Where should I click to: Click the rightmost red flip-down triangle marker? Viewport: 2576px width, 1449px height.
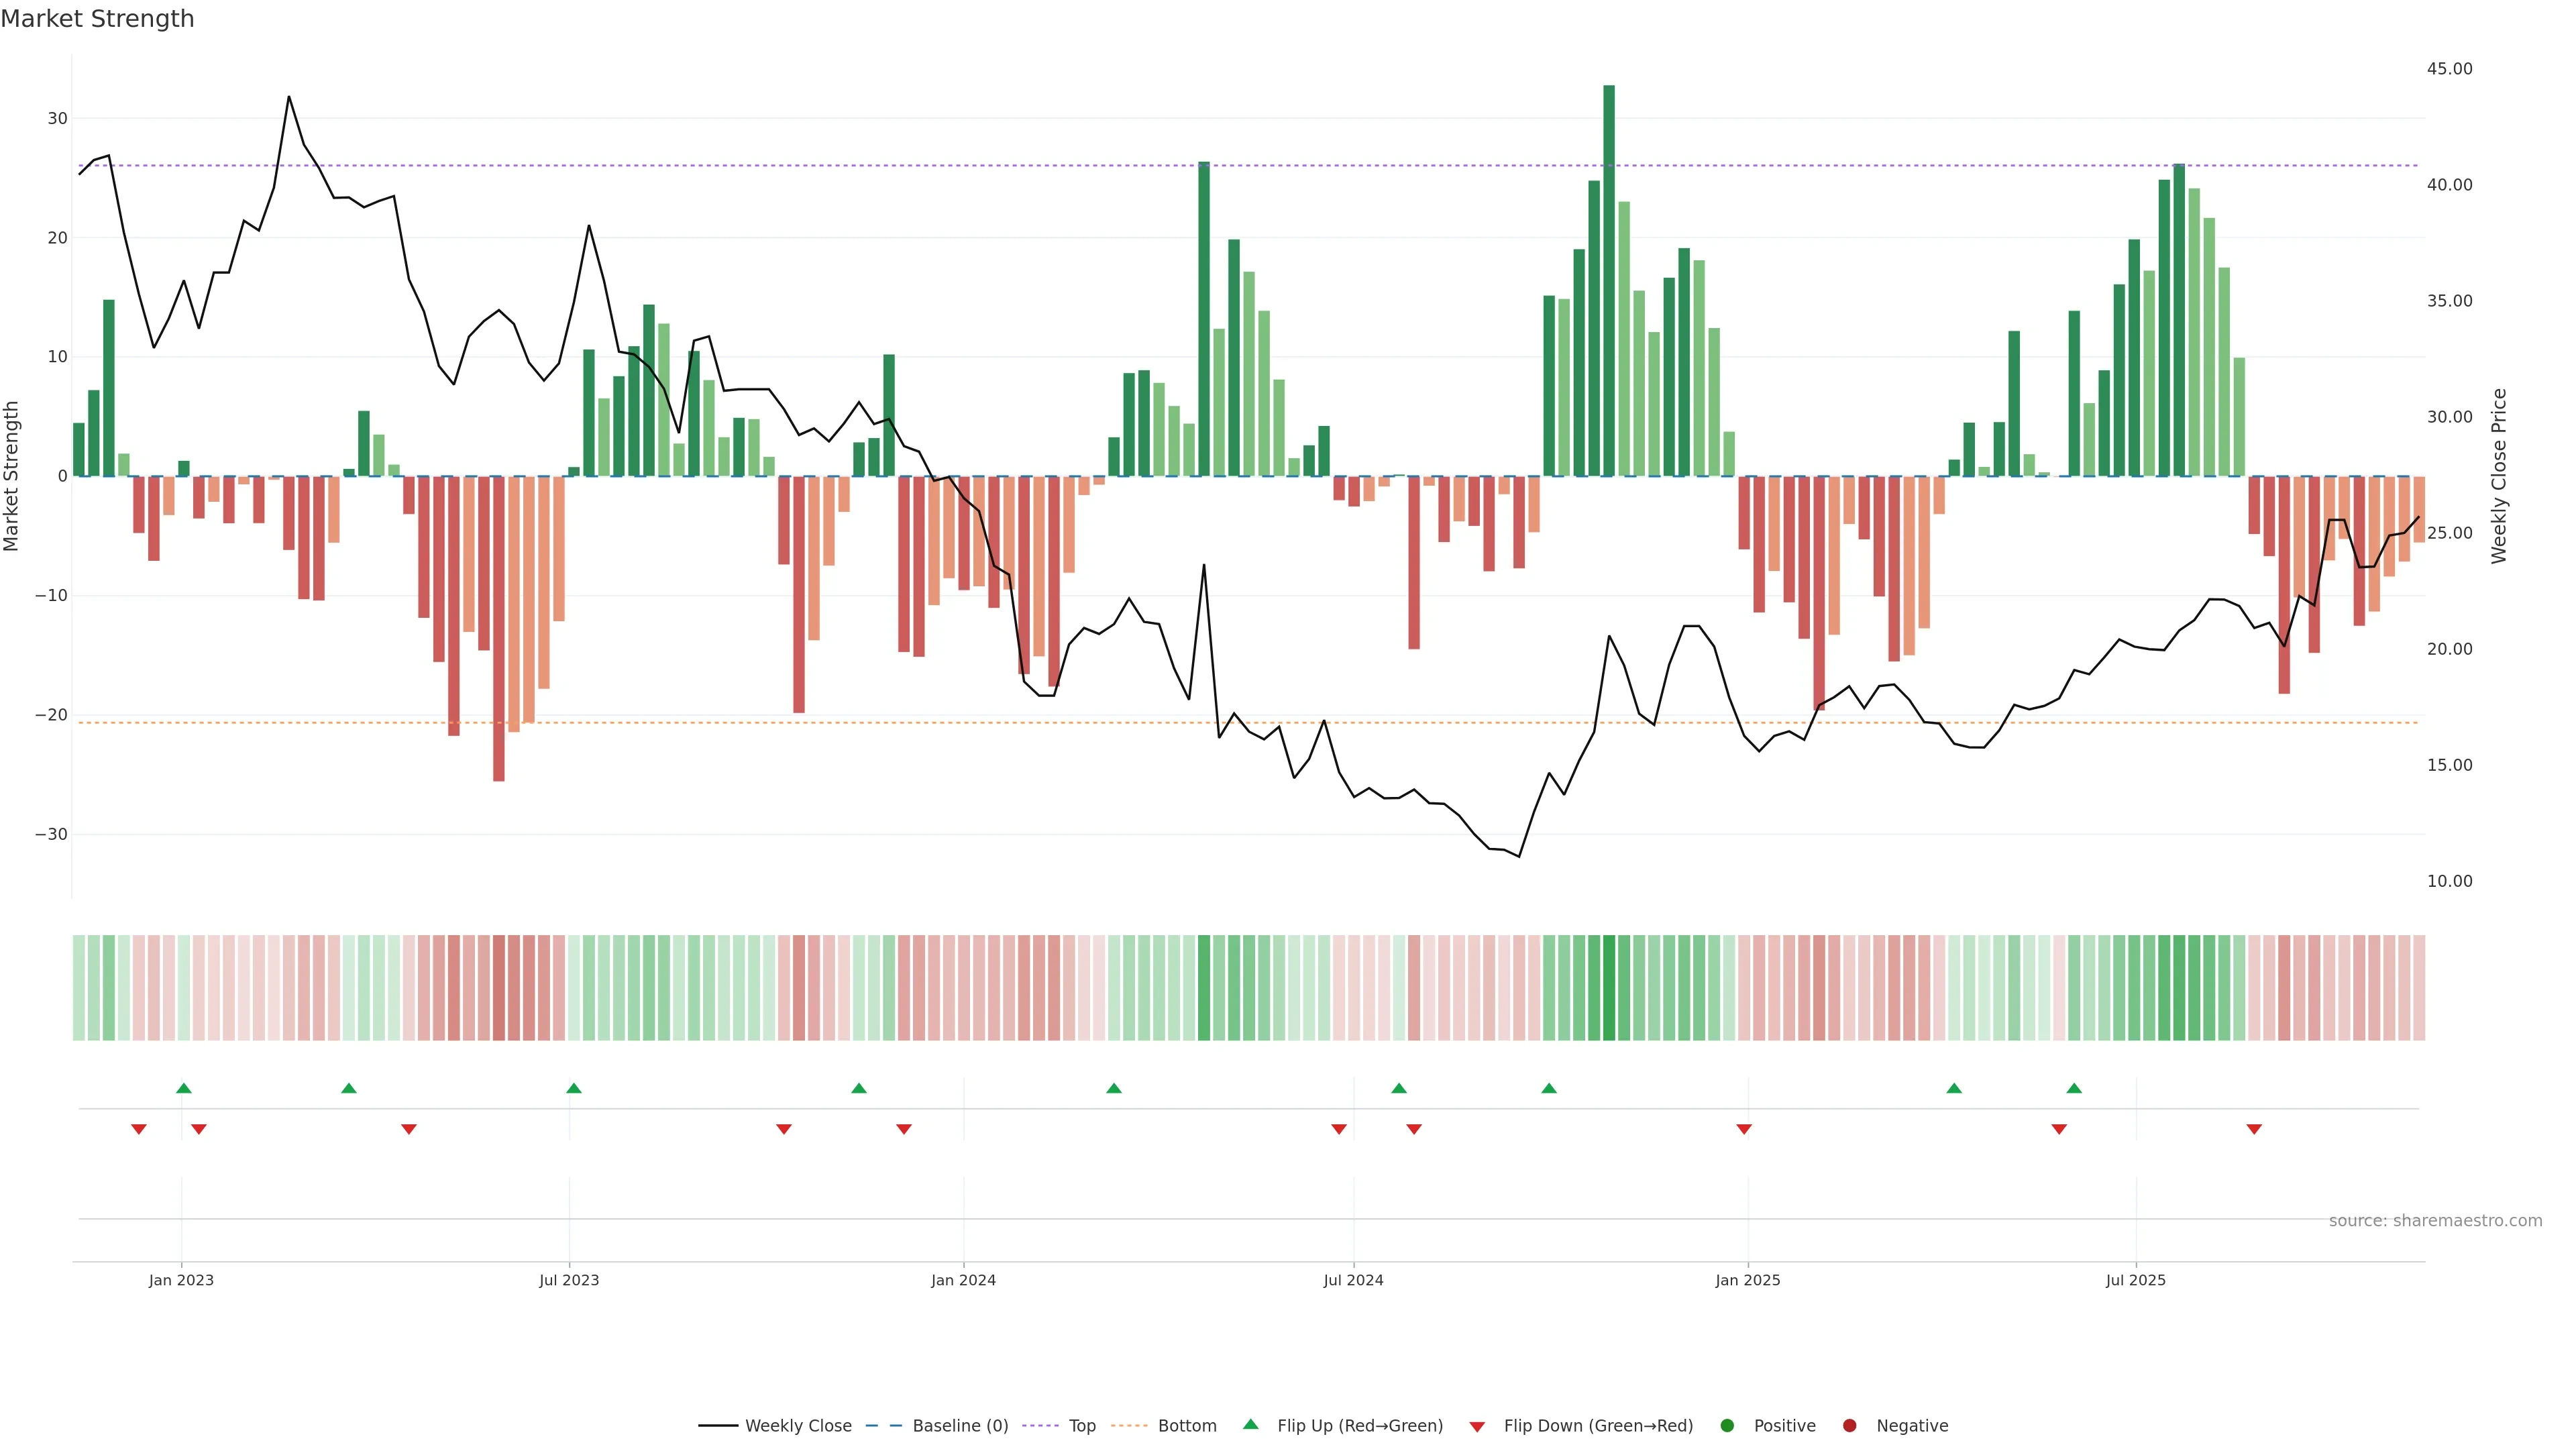[2254, 1129]
